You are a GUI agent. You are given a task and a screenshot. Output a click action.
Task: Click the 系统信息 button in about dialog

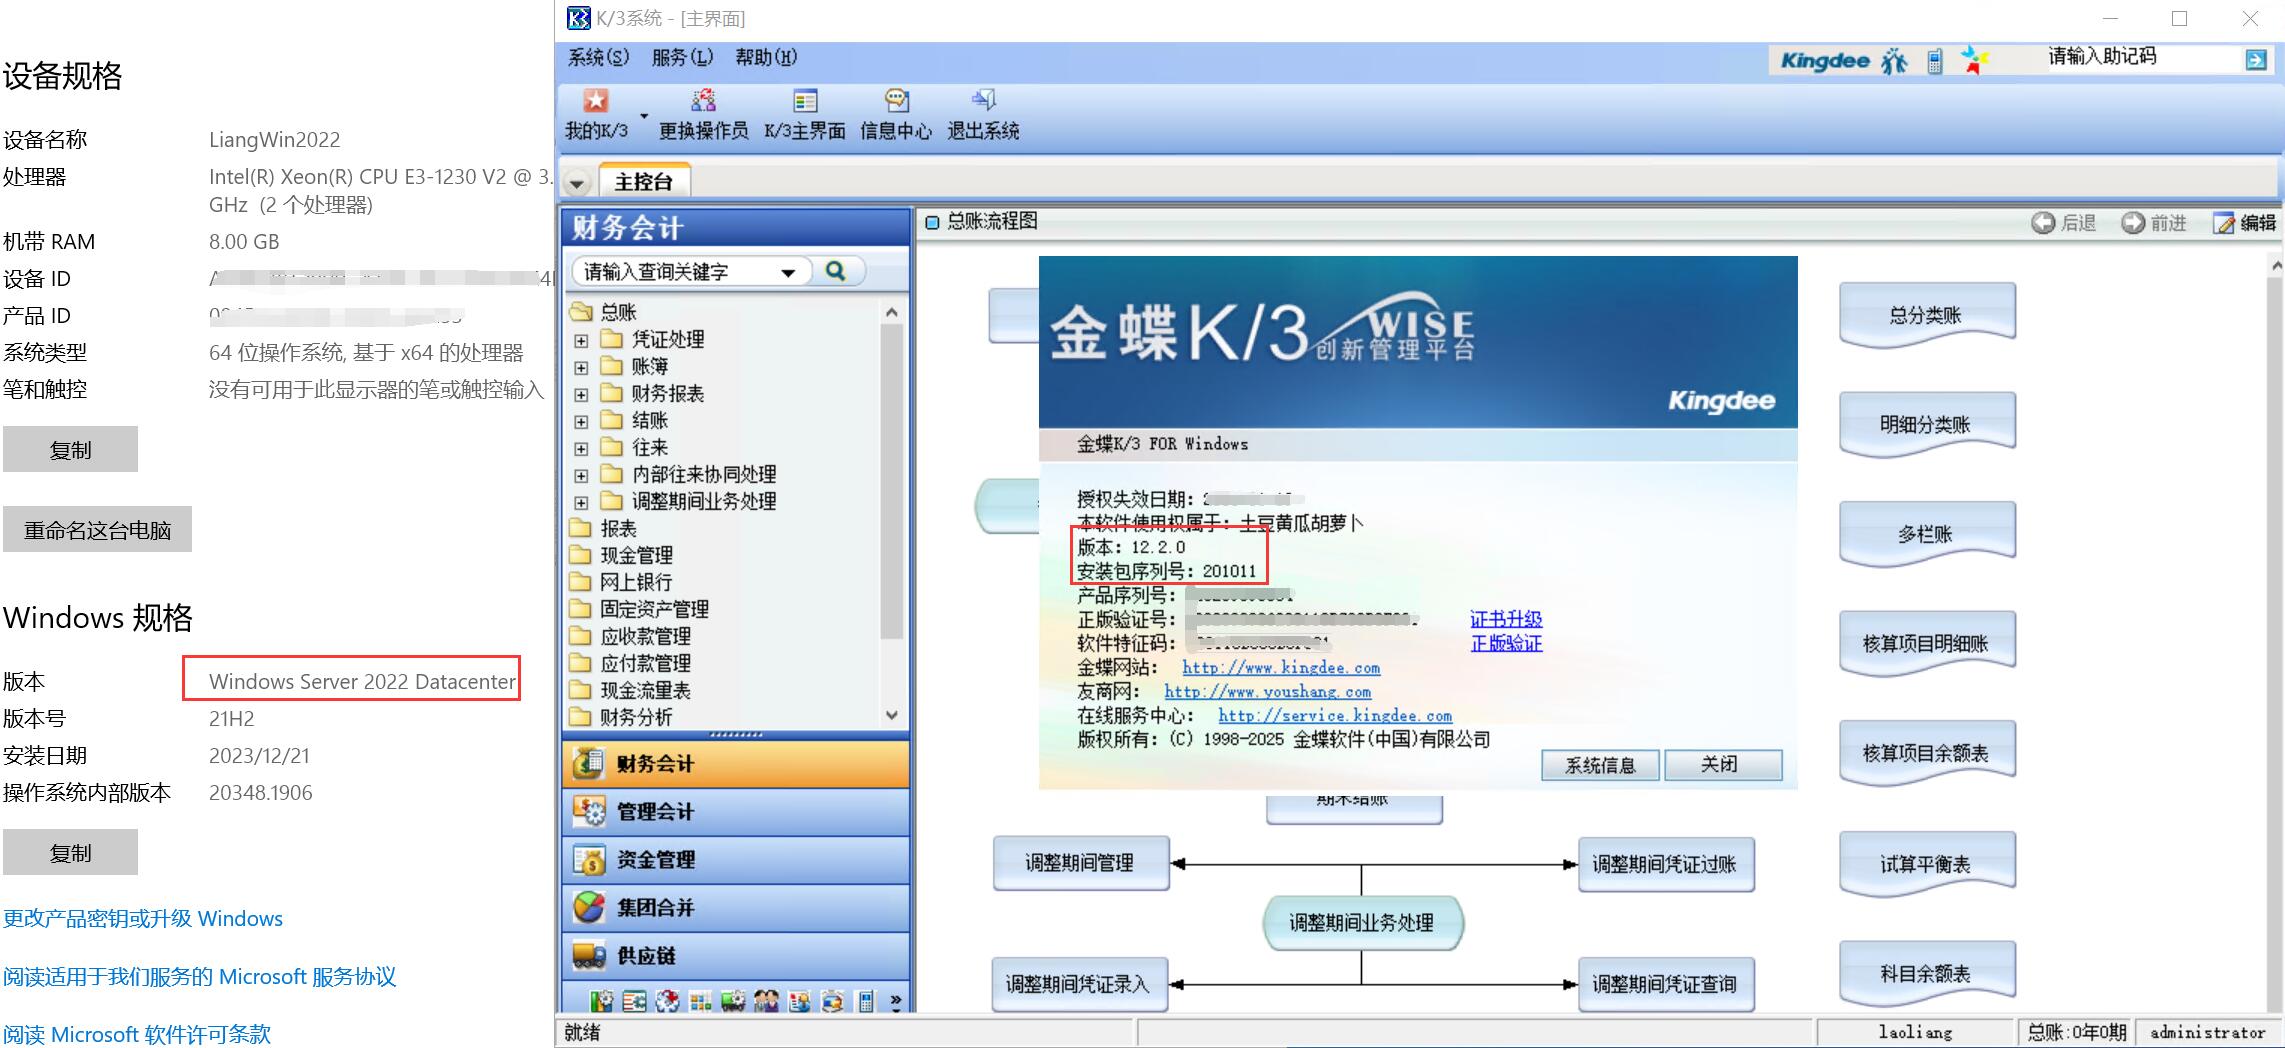point(1600,765)
